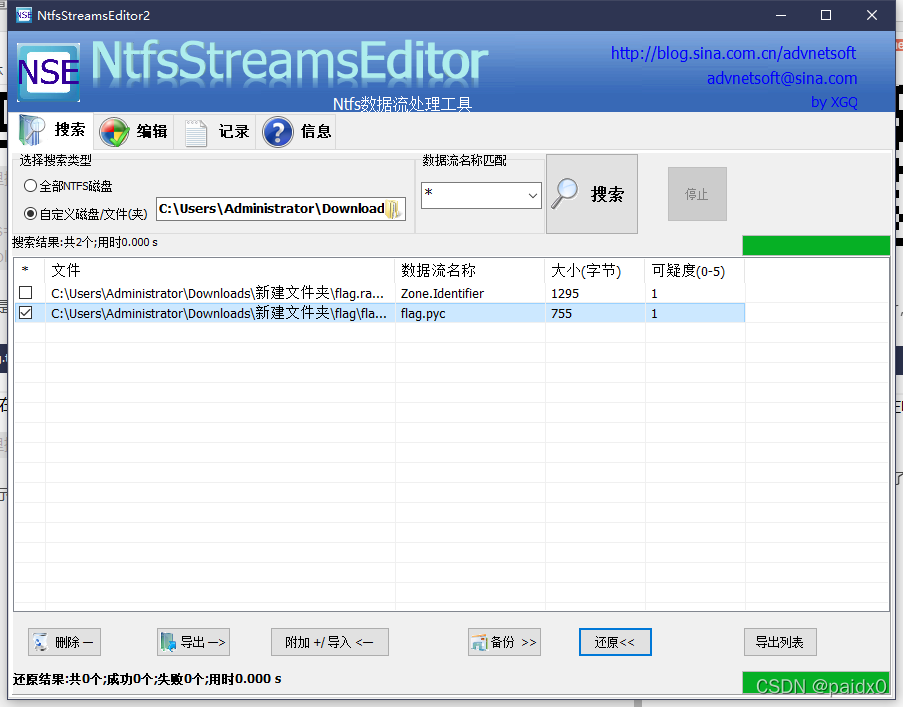Click the delete icon on 删除 button
Viewport: 903px width, 707px height.
41,642
